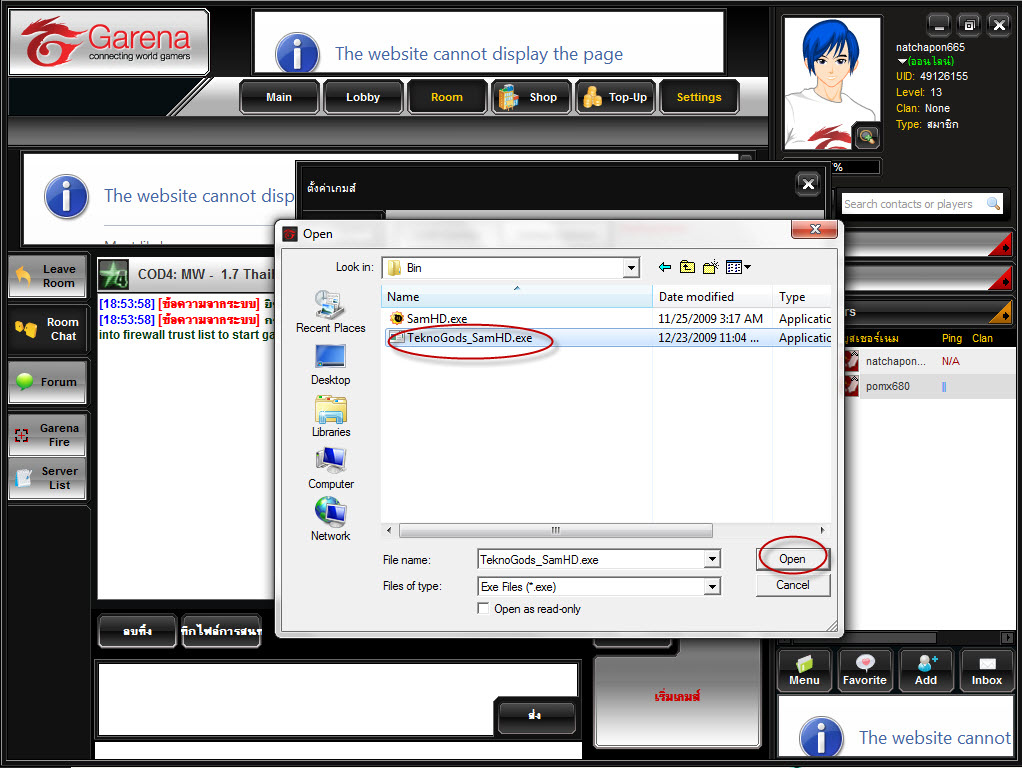This screenshot has height=768, width=1022.
Task: Enable the Open as read-only checkbox
Action: 483,608
